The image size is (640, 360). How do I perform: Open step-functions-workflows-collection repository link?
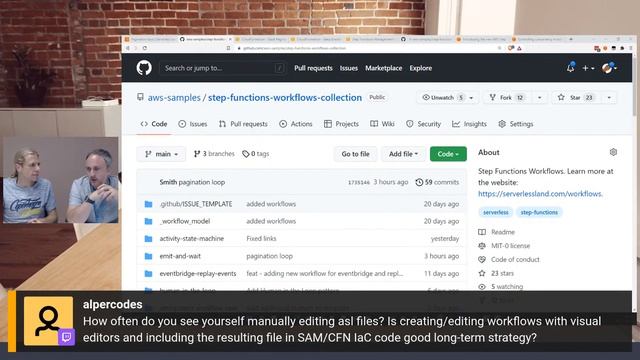click(x=285, y=98)
